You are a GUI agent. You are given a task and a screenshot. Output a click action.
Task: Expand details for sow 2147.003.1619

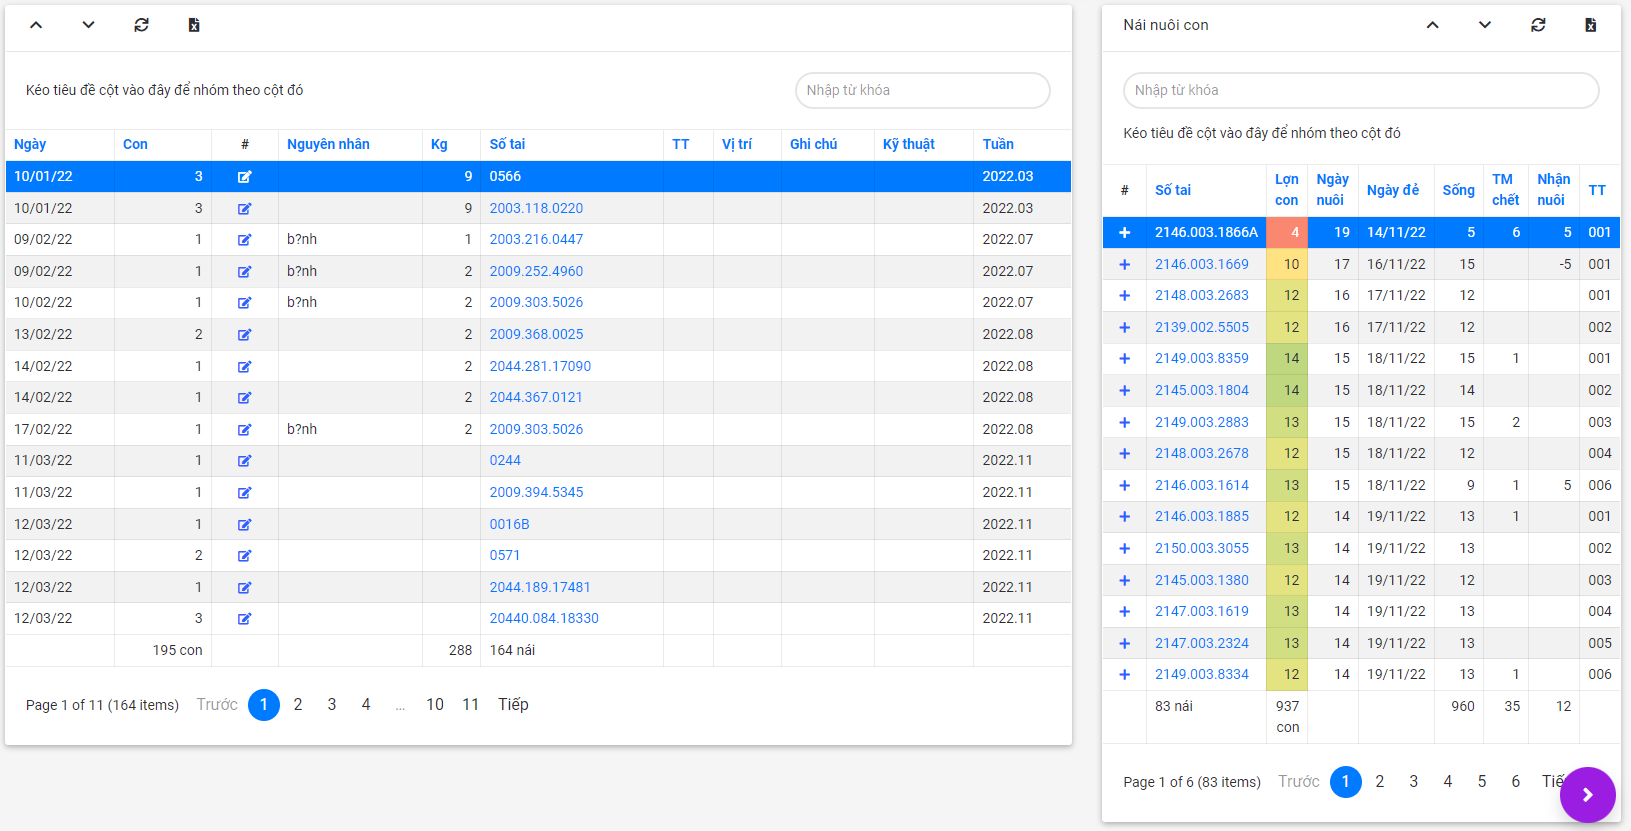pos(1125,611)
